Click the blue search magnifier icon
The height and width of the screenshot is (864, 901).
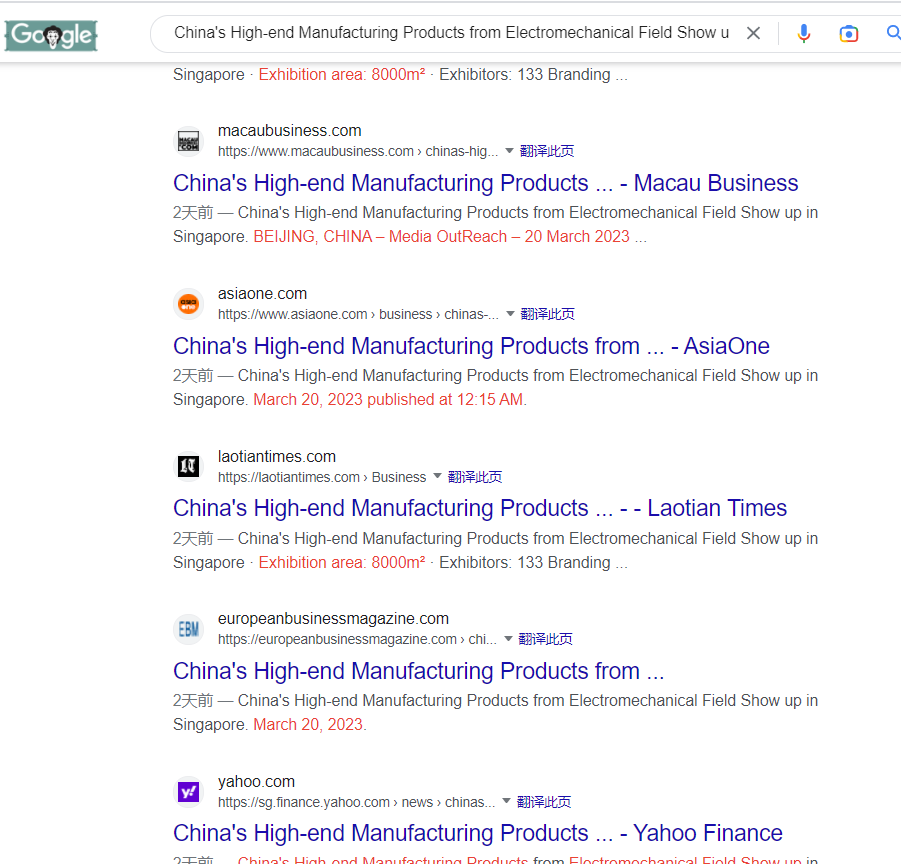892,33
